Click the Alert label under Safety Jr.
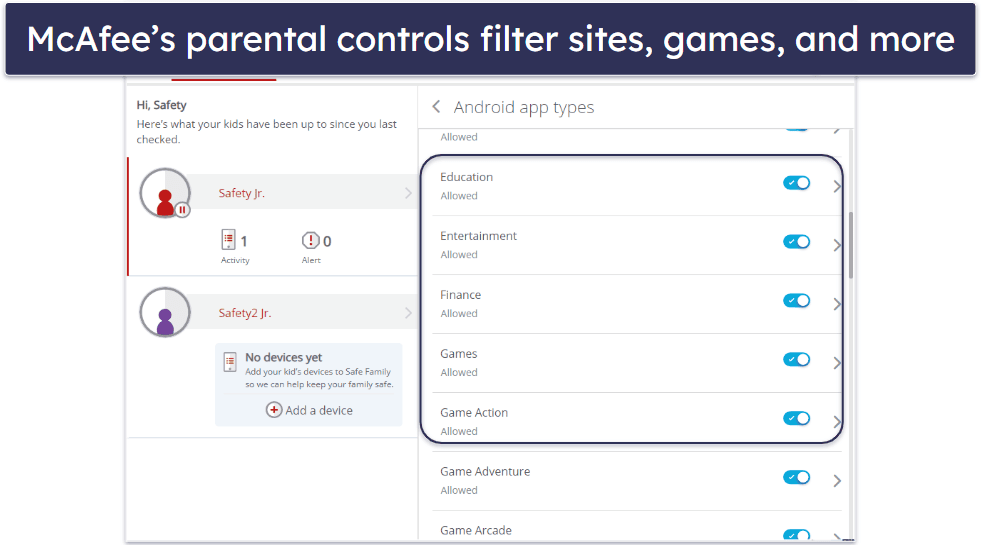Viewport: 981px width, 545px height. [x=311, y=260]
